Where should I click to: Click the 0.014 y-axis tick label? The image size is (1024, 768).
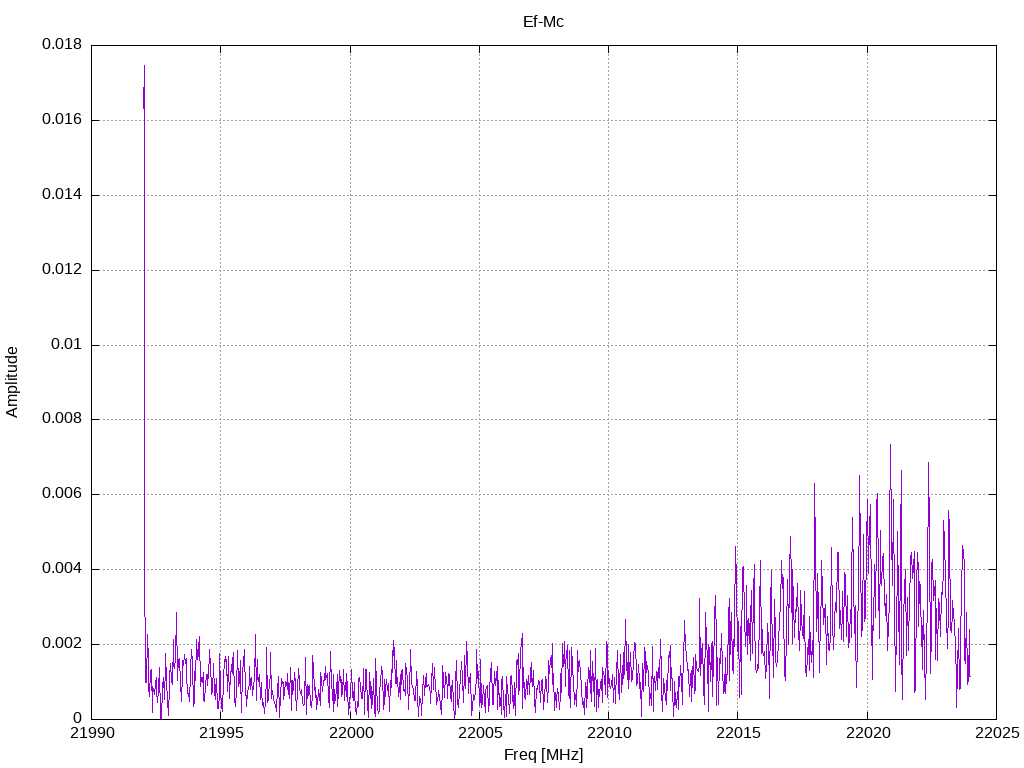(61, 195)
